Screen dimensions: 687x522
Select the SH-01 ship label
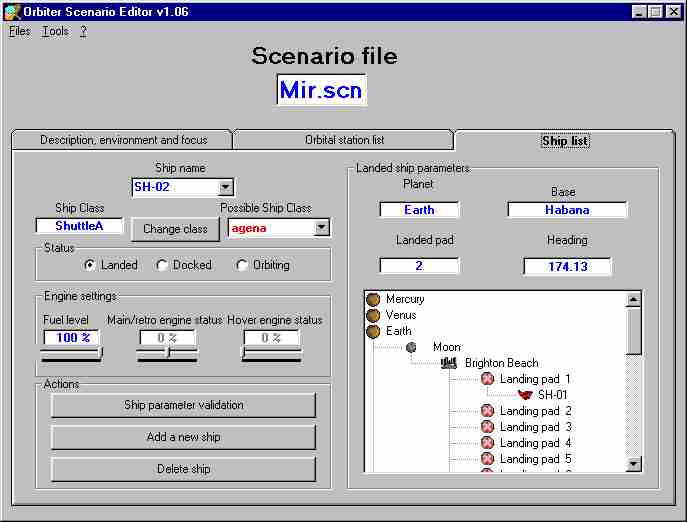point(552,395)
